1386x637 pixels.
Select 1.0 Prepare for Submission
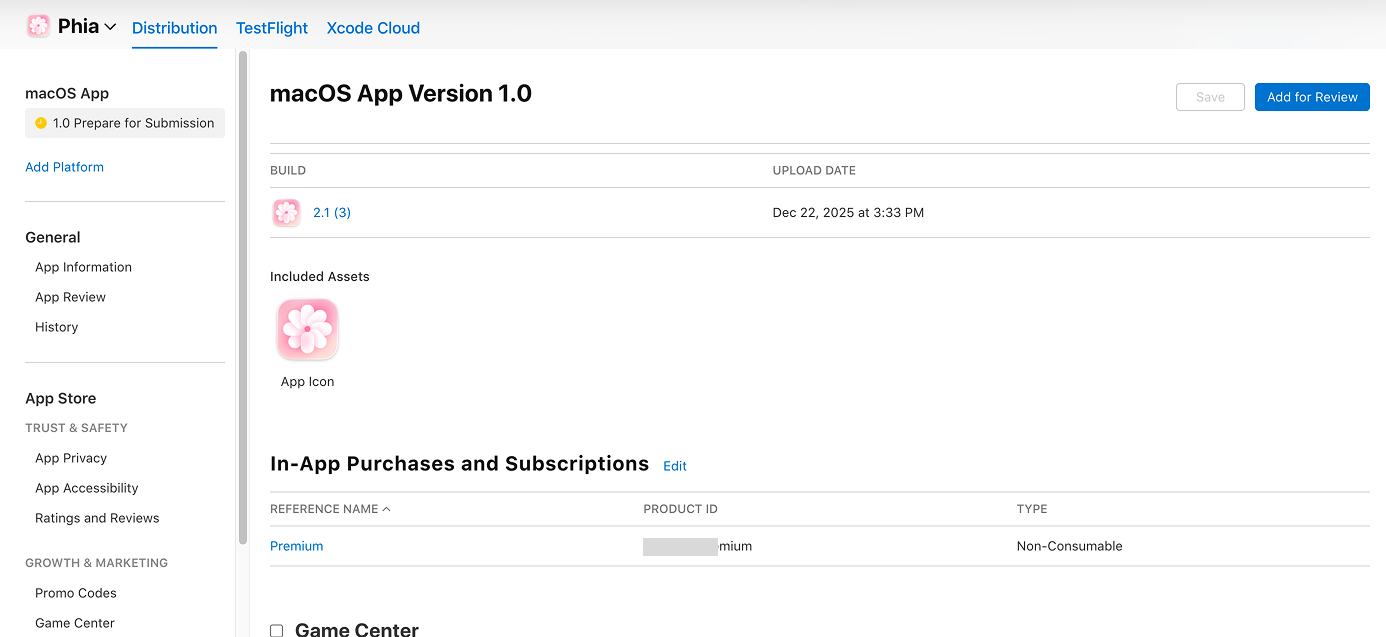click(133, 123)
